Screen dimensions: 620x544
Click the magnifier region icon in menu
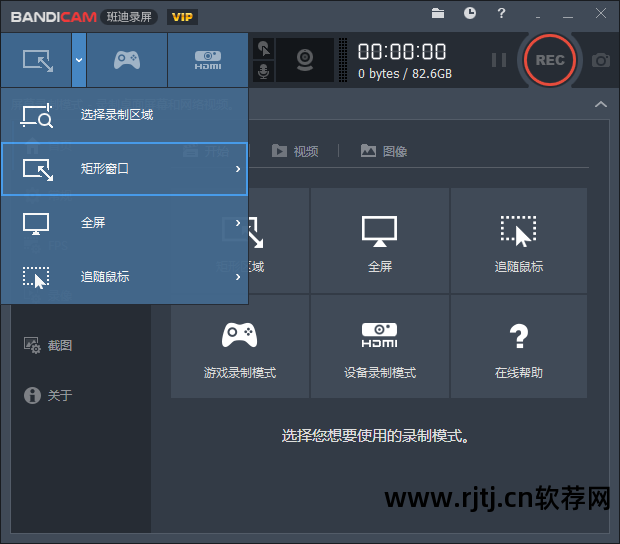(x=37, y=115)
